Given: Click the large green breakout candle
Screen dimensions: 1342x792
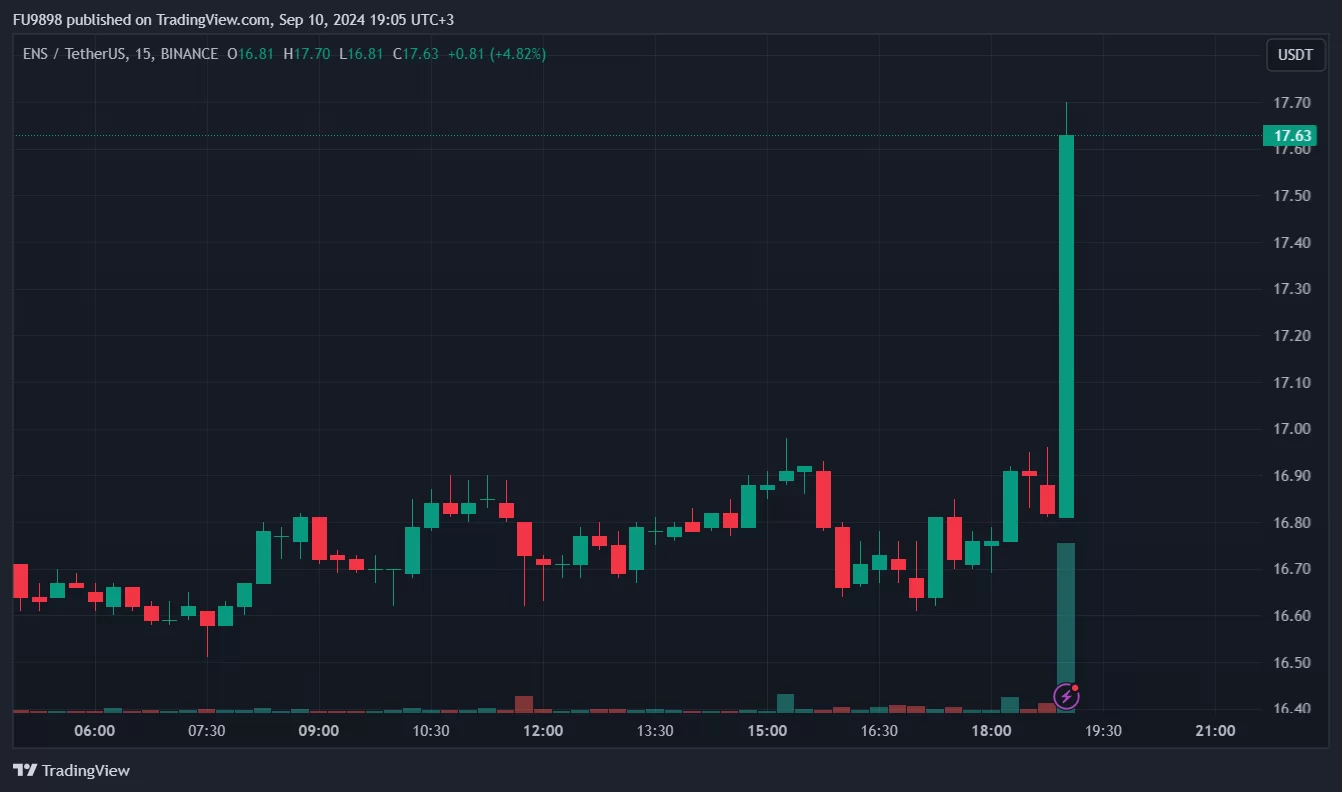Looking at the screenshot, I should [1067, 325].
